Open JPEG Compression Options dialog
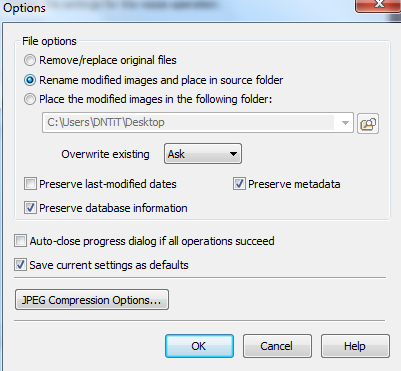The image size is (401, 371). [92, 300]
